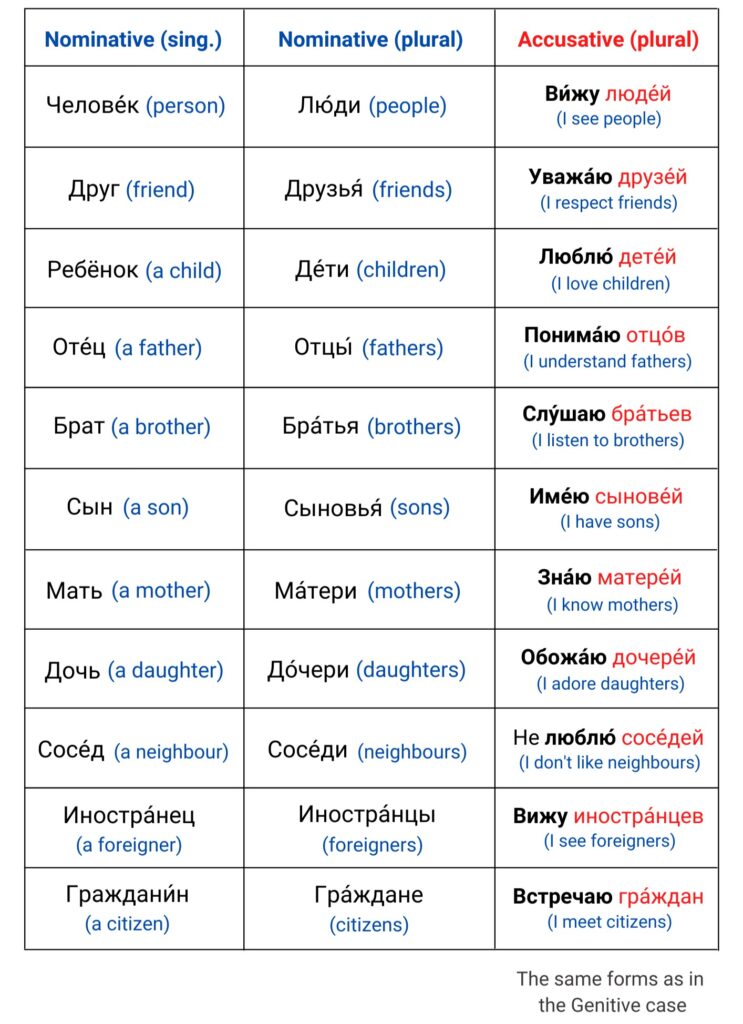Click the phrase 'Встречаю граждан'
The height and width of the screenshot is (1024, 743).
[x=608, y=897]
